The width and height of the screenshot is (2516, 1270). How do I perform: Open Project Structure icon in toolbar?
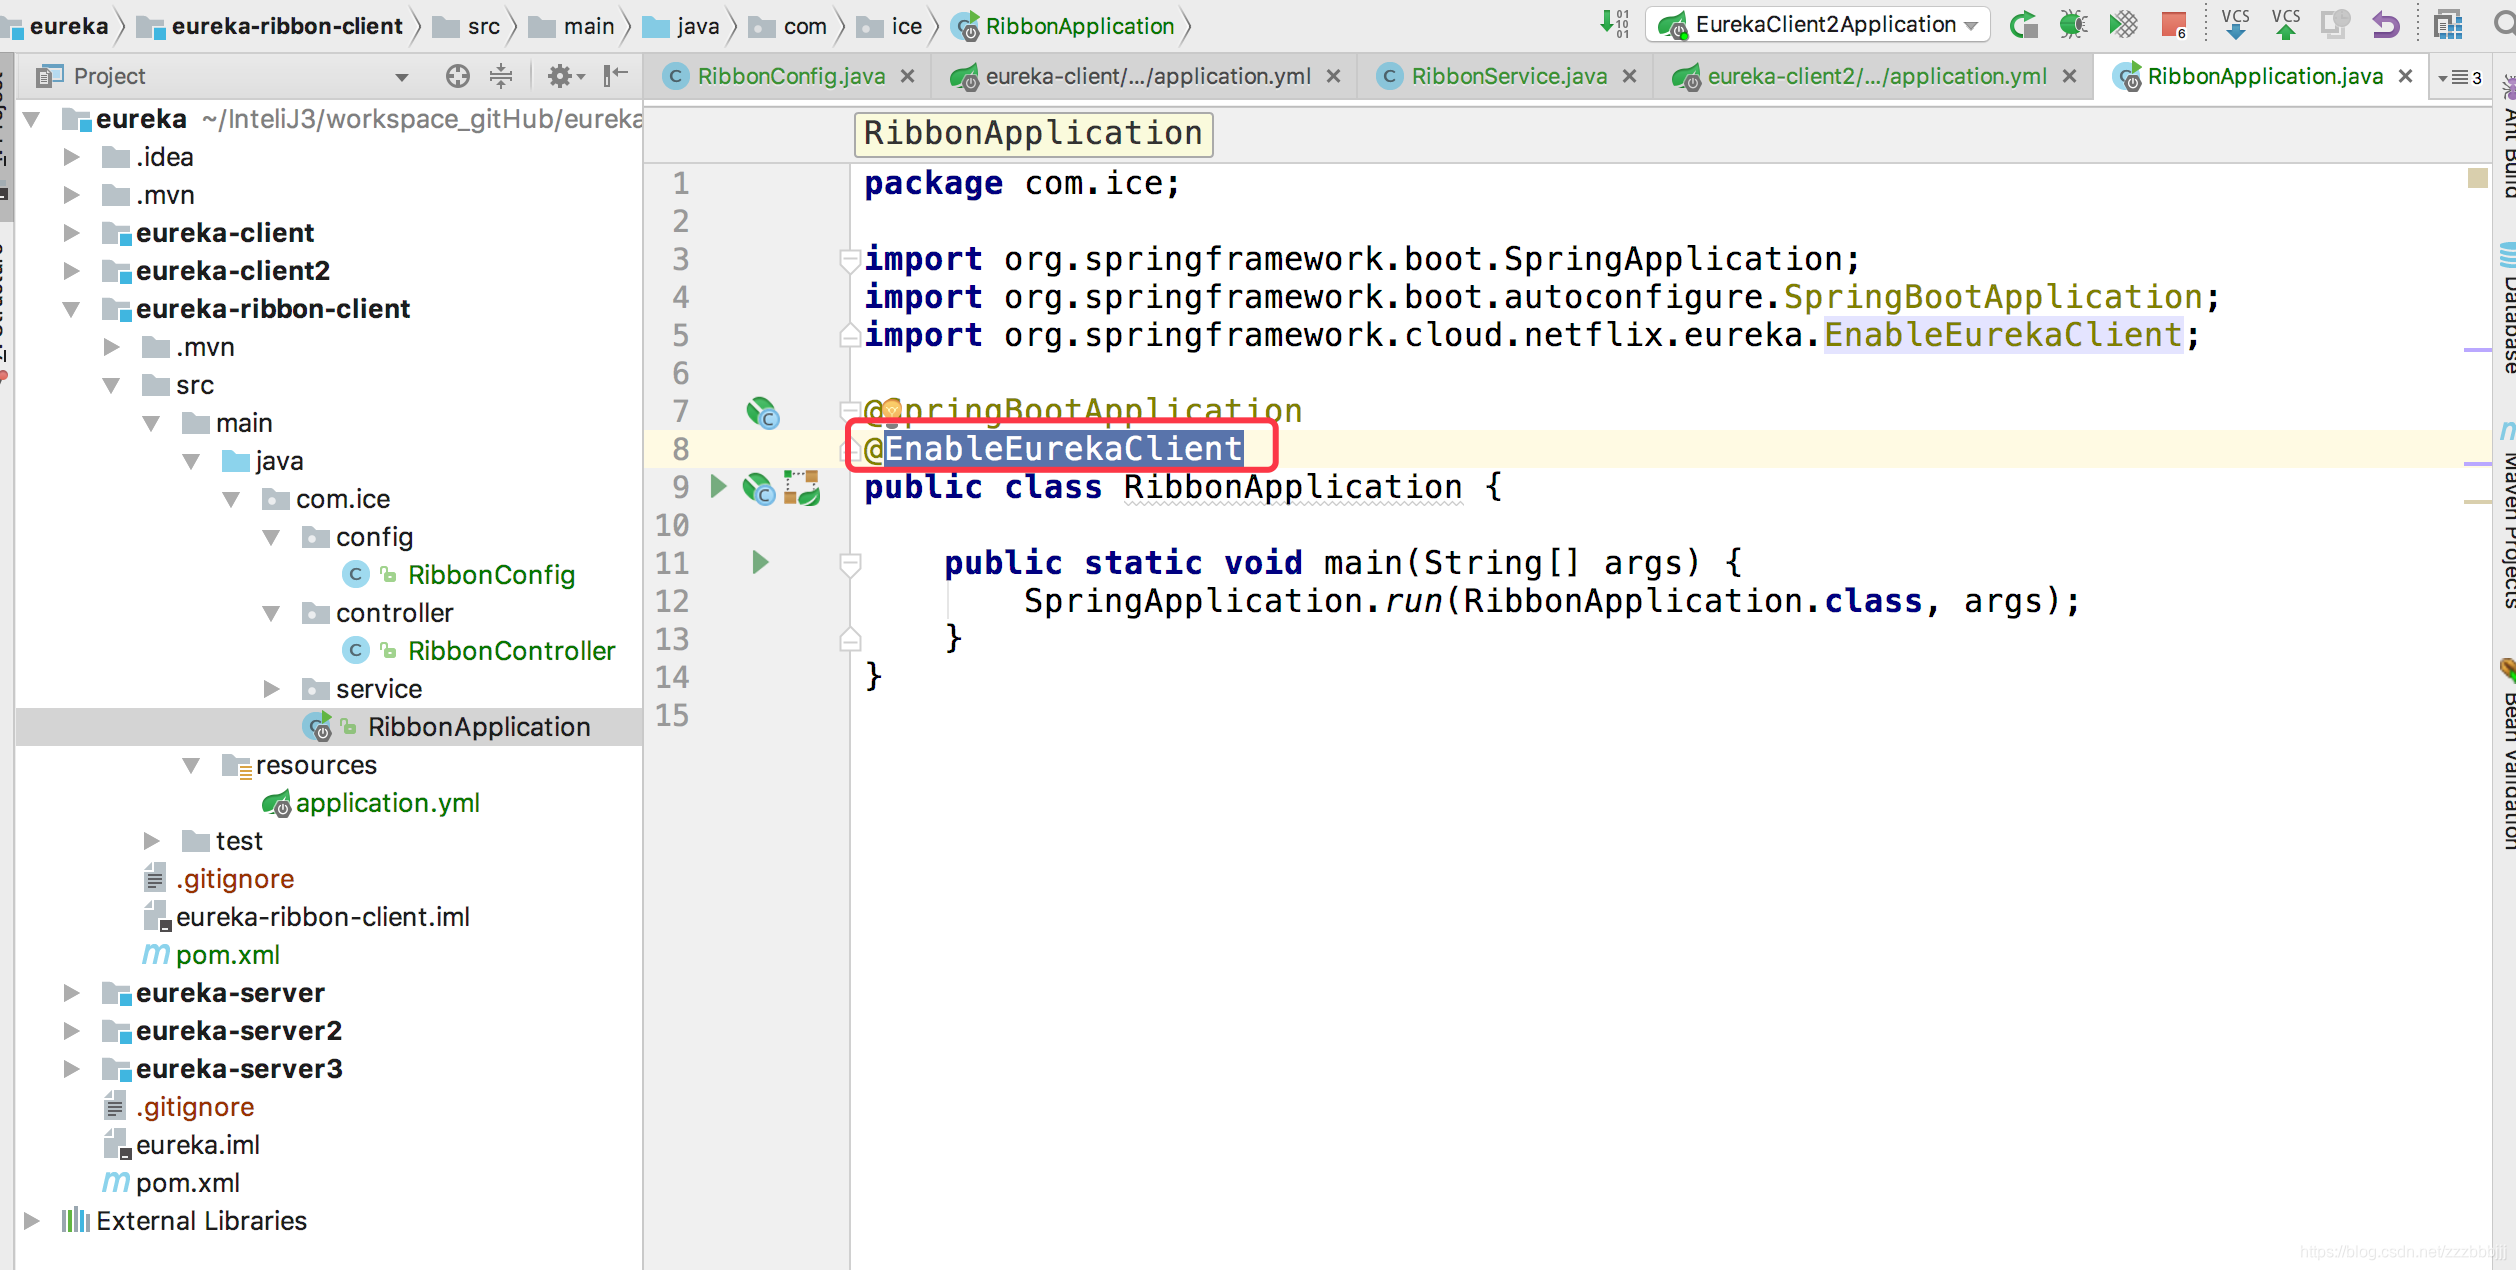pos(2449,25)
